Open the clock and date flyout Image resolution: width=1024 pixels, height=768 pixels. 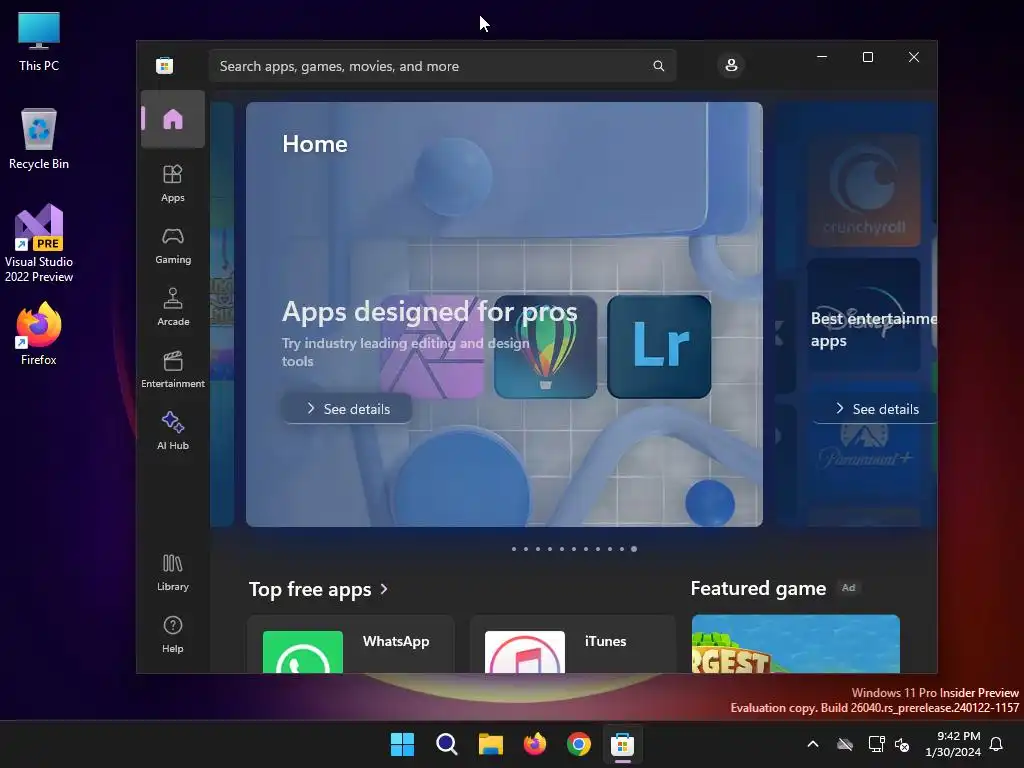[x=953, y=744]
